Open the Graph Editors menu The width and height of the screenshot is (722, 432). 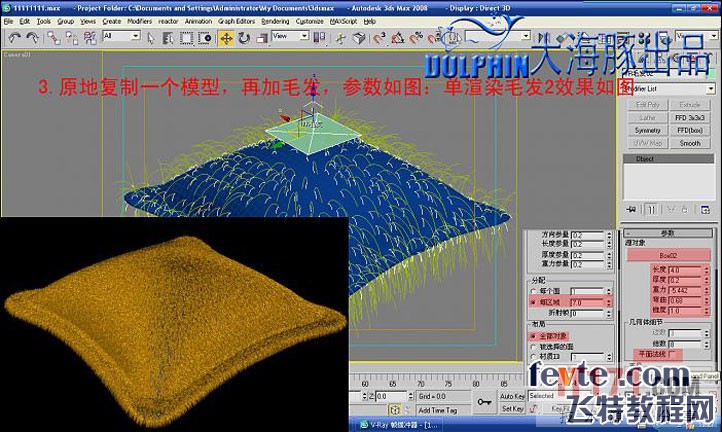click(x=236, y=21)
